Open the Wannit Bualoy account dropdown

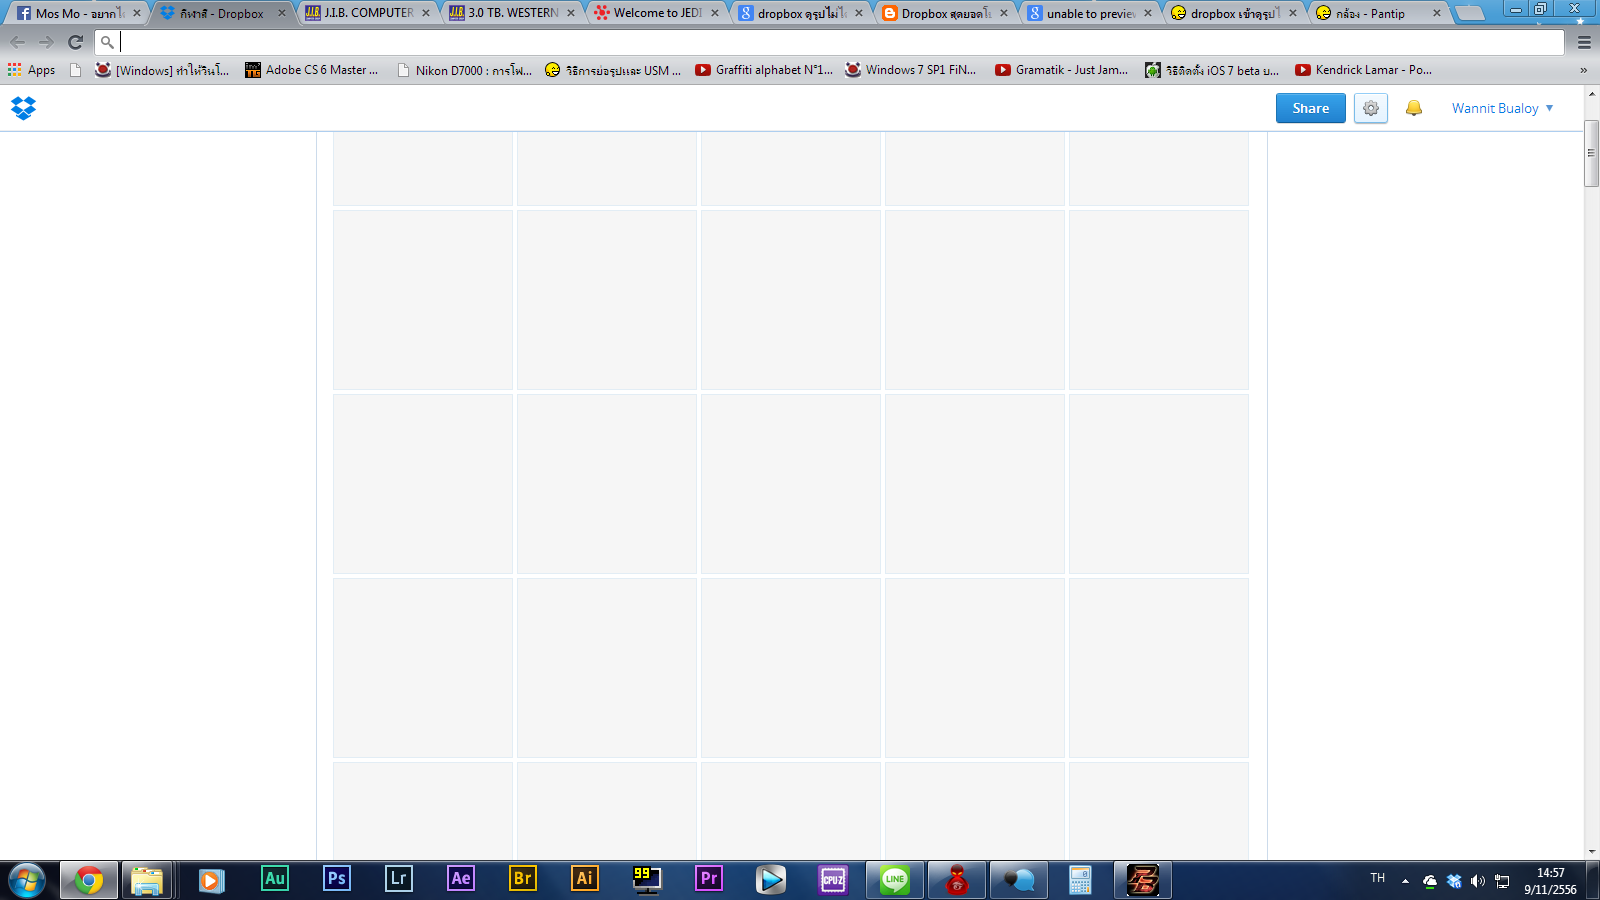pos(1502,108)
